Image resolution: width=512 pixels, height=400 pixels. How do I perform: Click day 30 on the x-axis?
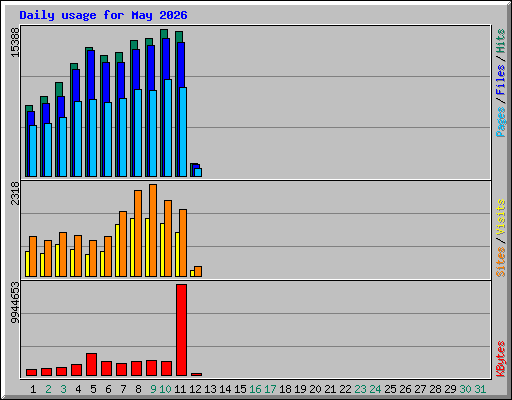pos(465,389)
